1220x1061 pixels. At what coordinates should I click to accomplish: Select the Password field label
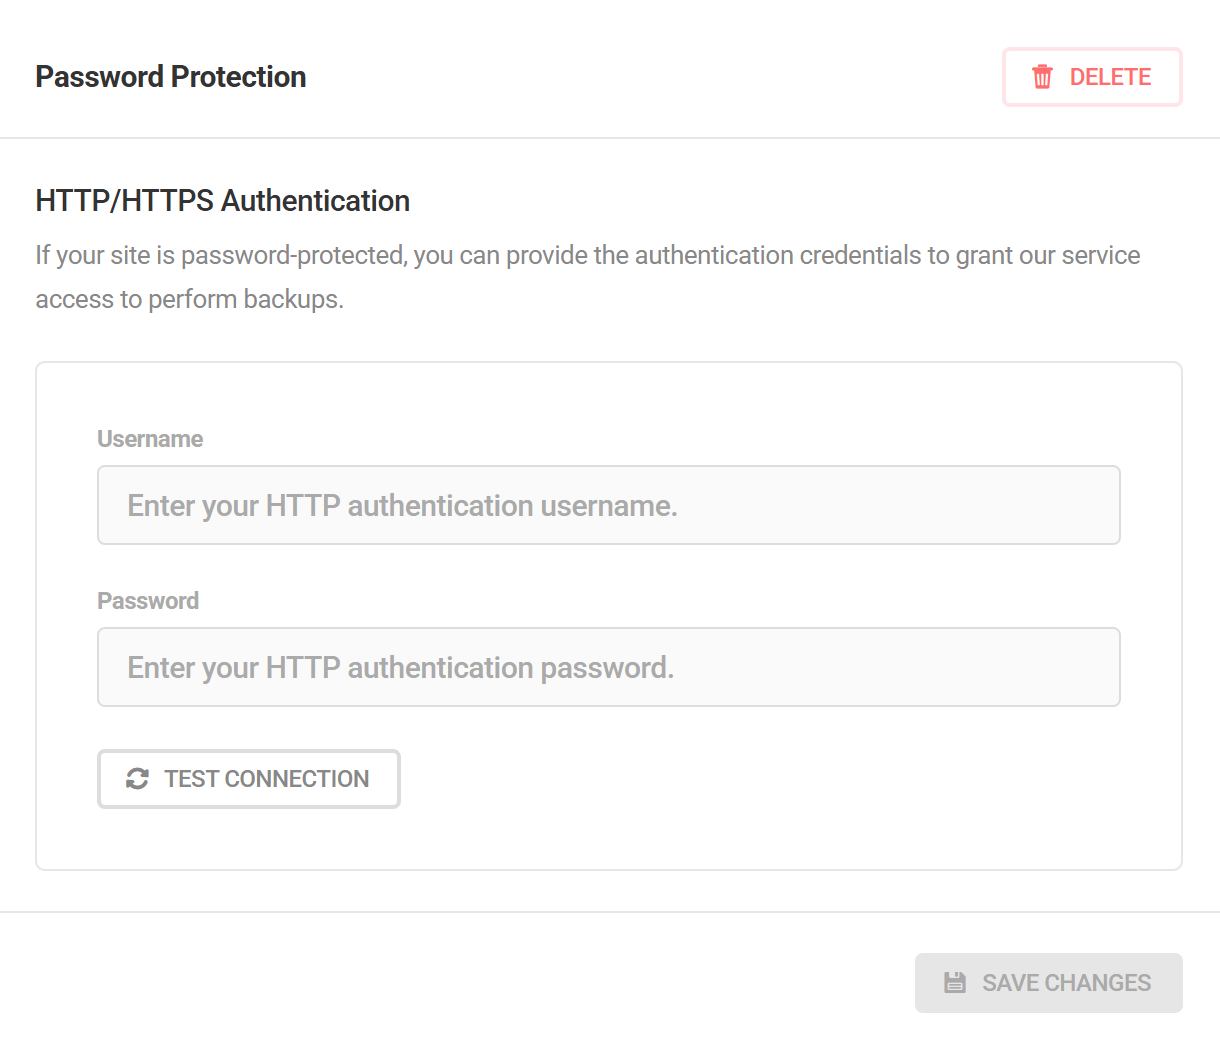click(148, 600)
